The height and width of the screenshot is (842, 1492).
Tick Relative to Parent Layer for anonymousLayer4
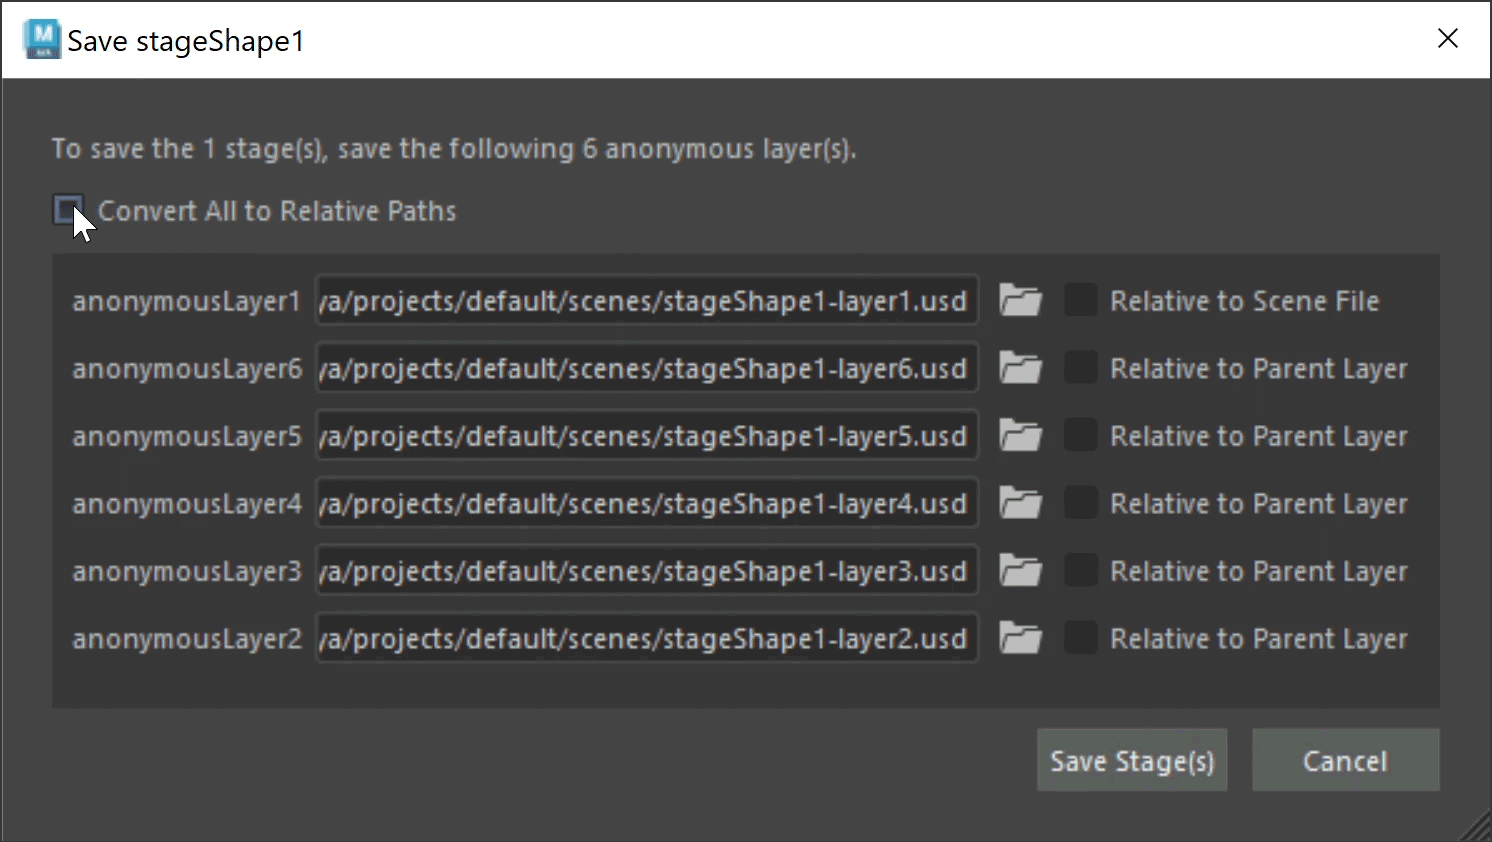1080,503
